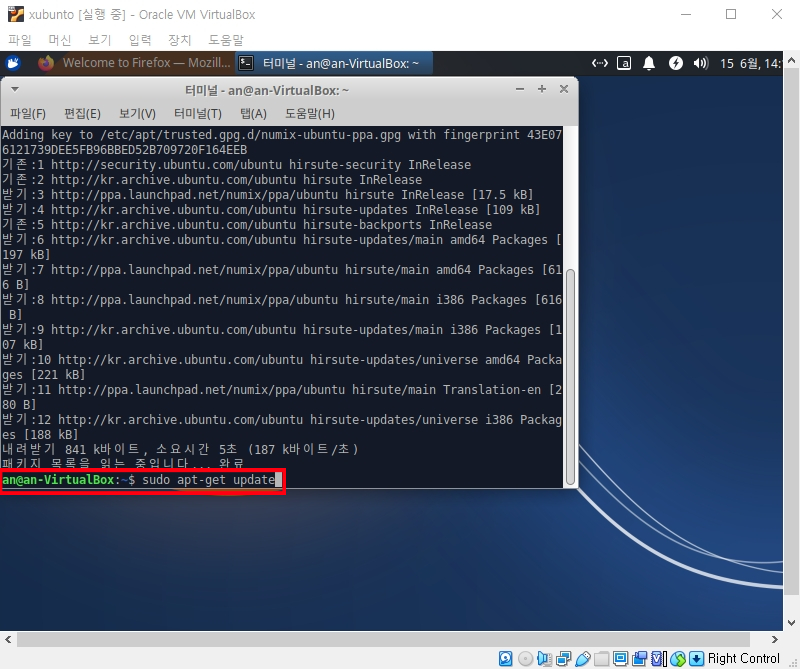Viewport: 800px width, 669px height.
Task: Switch to Welcome to Firefox taskbar window
Action: 134,63
